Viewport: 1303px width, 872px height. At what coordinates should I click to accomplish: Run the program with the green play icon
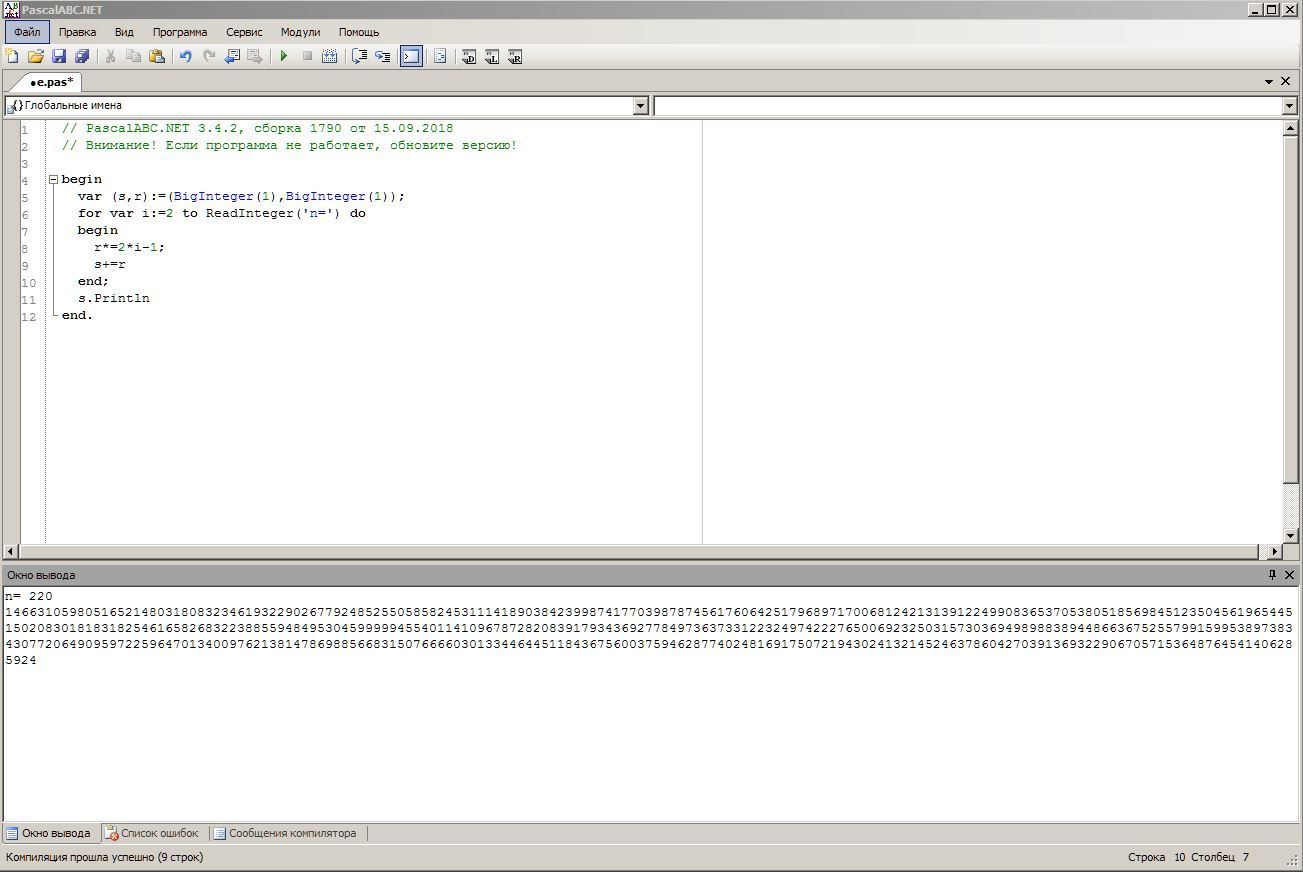pos(284,57)
